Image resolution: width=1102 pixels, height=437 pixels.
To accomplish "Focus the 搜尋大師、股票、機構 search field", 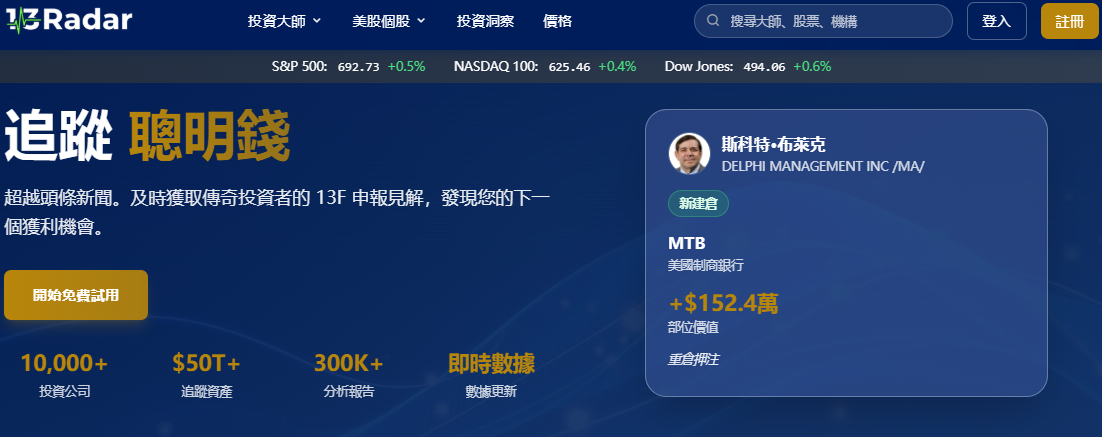I will coord(823,21).
